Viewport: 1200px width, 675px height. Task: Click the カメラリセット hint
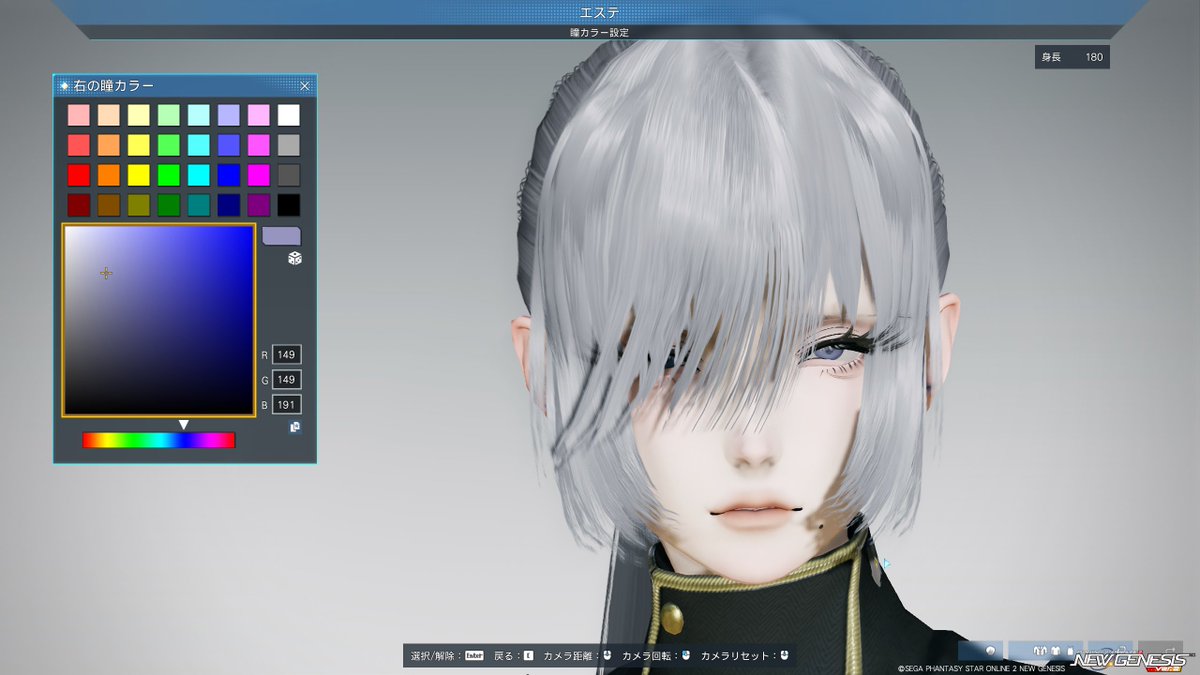point(746,656)
